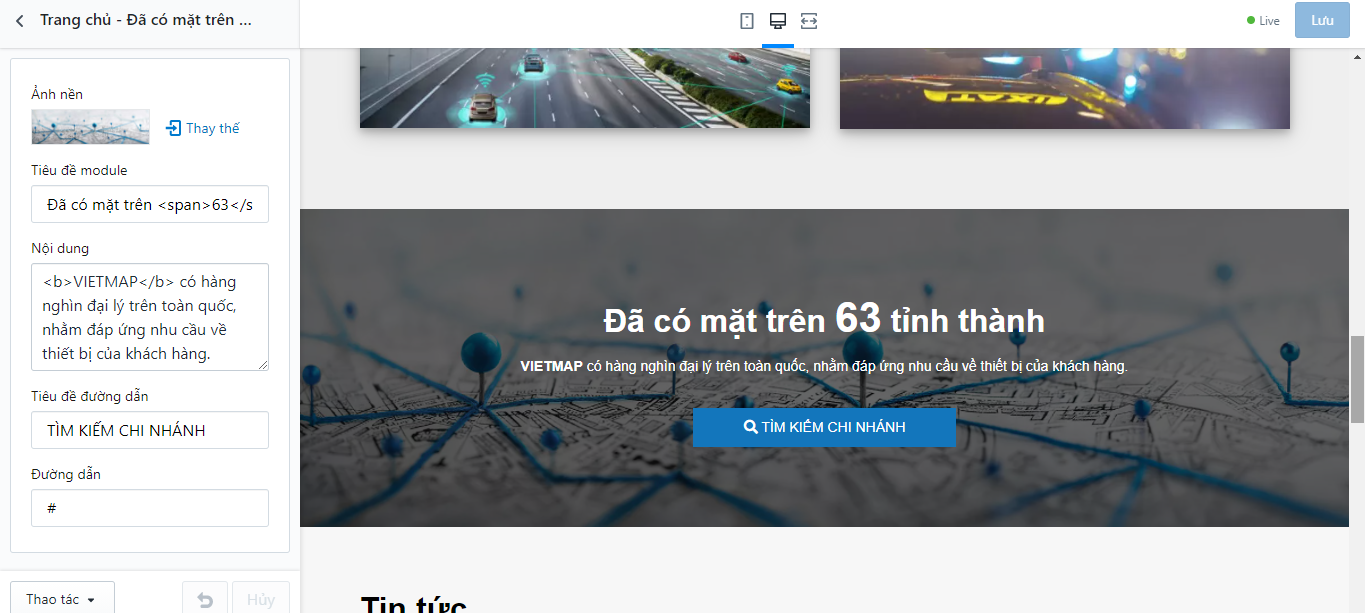Switch to full-width preview icon

809,21
